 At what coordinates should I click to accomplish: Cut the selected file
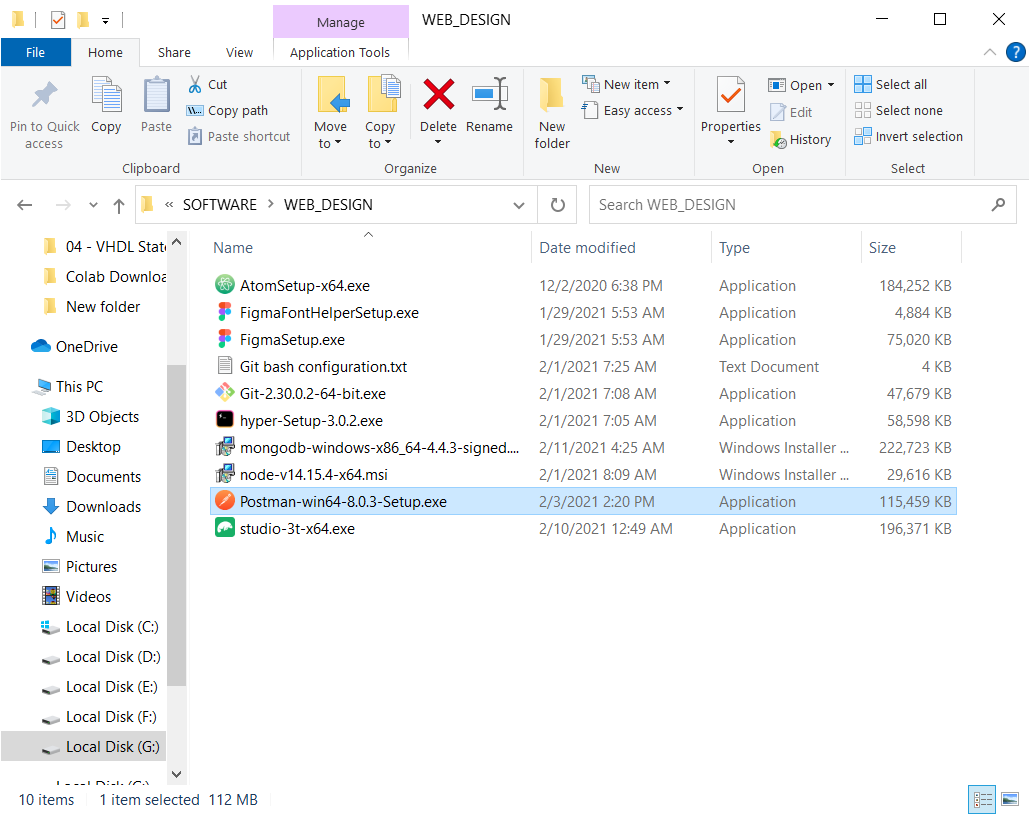(x=208, y=84)
